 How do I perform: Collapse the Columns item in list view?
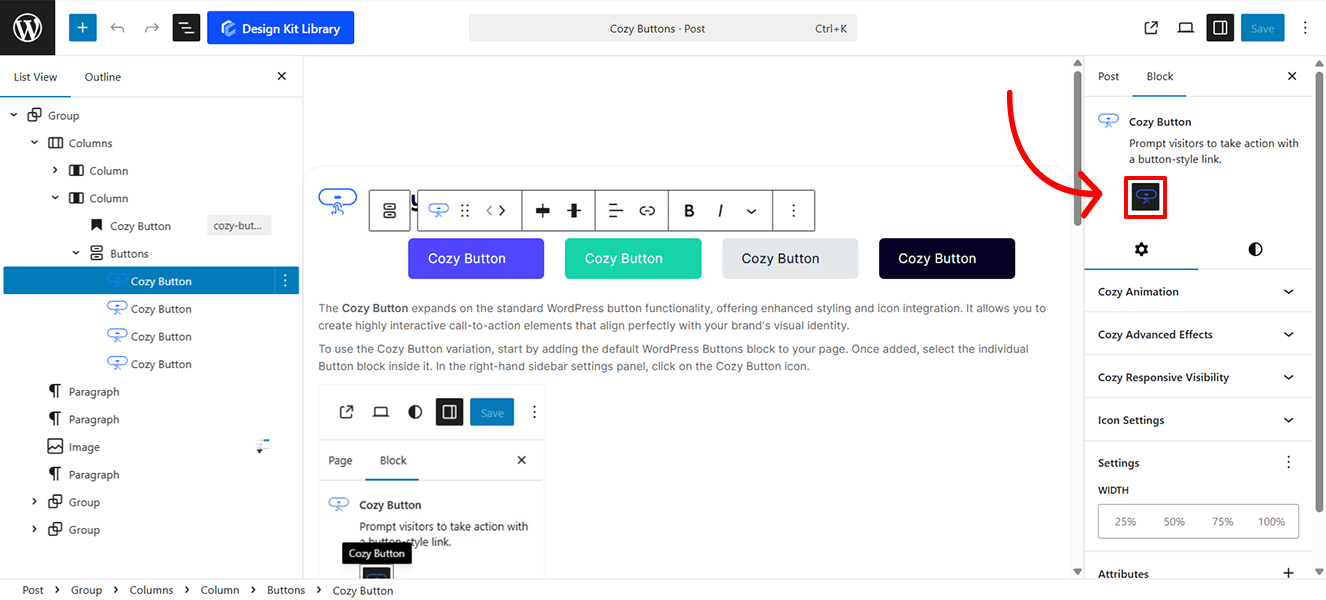[x=35, y=143]
